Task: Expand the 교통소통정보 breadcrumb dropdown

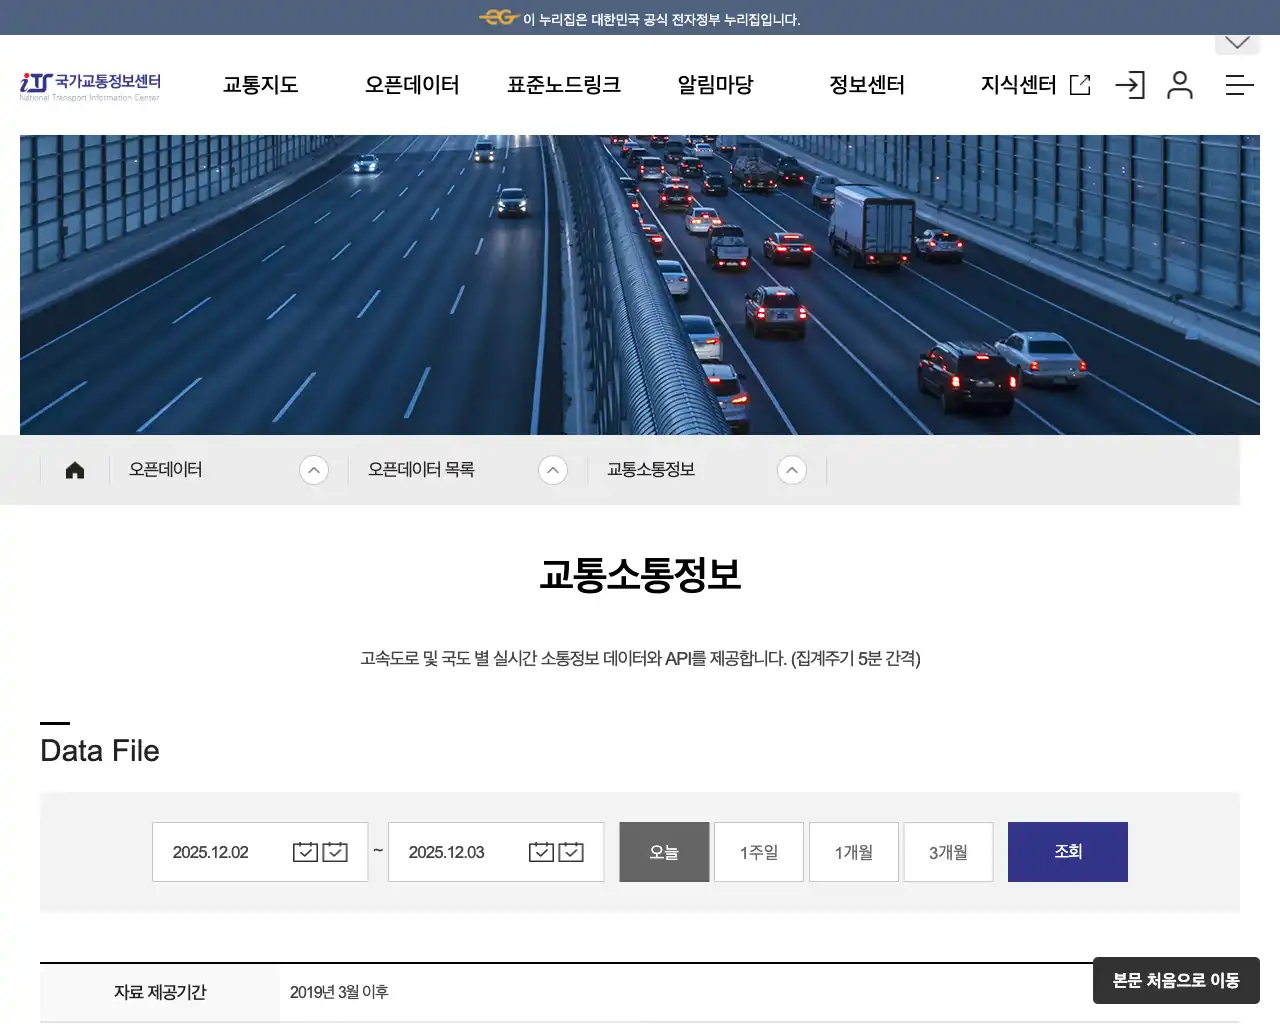Action: click(792, 469)
